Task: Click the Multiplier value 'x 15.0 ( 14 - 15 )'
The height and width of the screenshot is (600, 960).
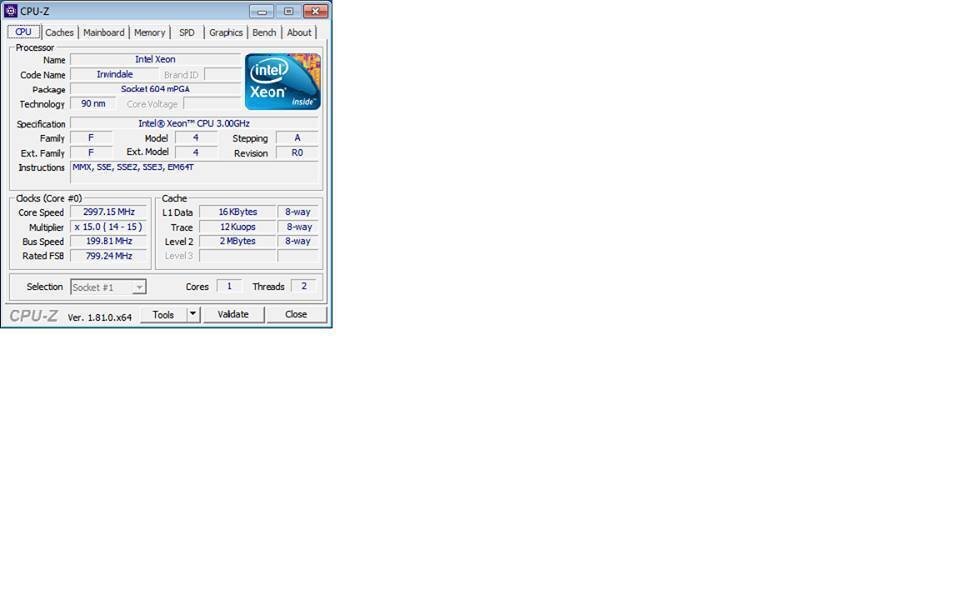Action: (x=109, y=227)
